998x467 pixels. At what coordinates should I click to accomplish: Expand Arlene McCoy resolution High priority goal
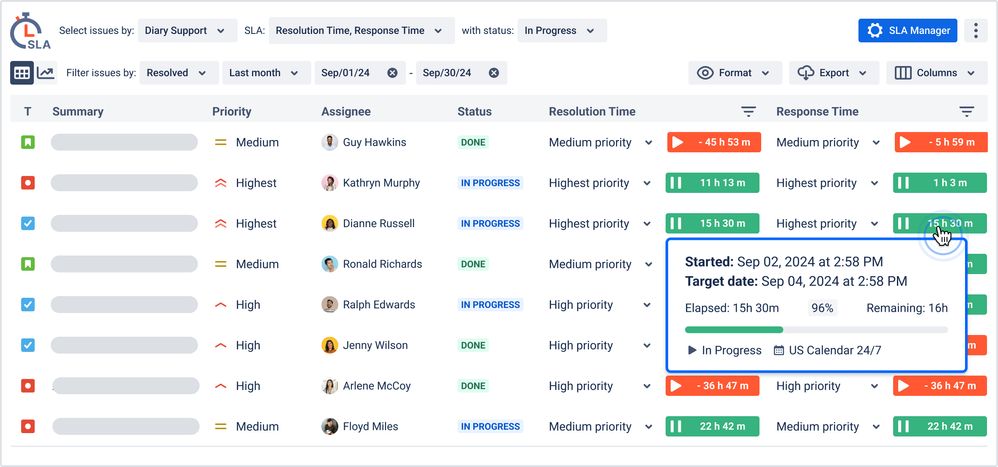click(x=649, y=386)
